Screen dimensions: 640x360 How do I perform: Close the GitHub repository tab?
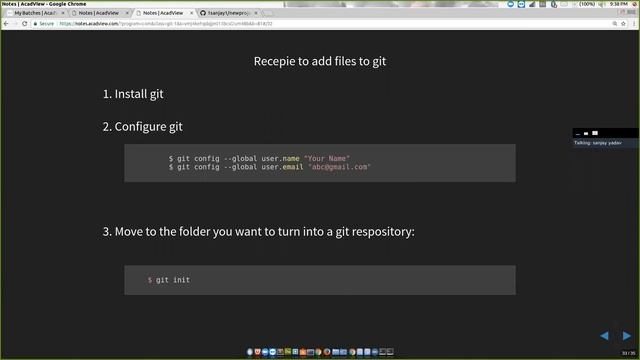[x=256, y=13]
